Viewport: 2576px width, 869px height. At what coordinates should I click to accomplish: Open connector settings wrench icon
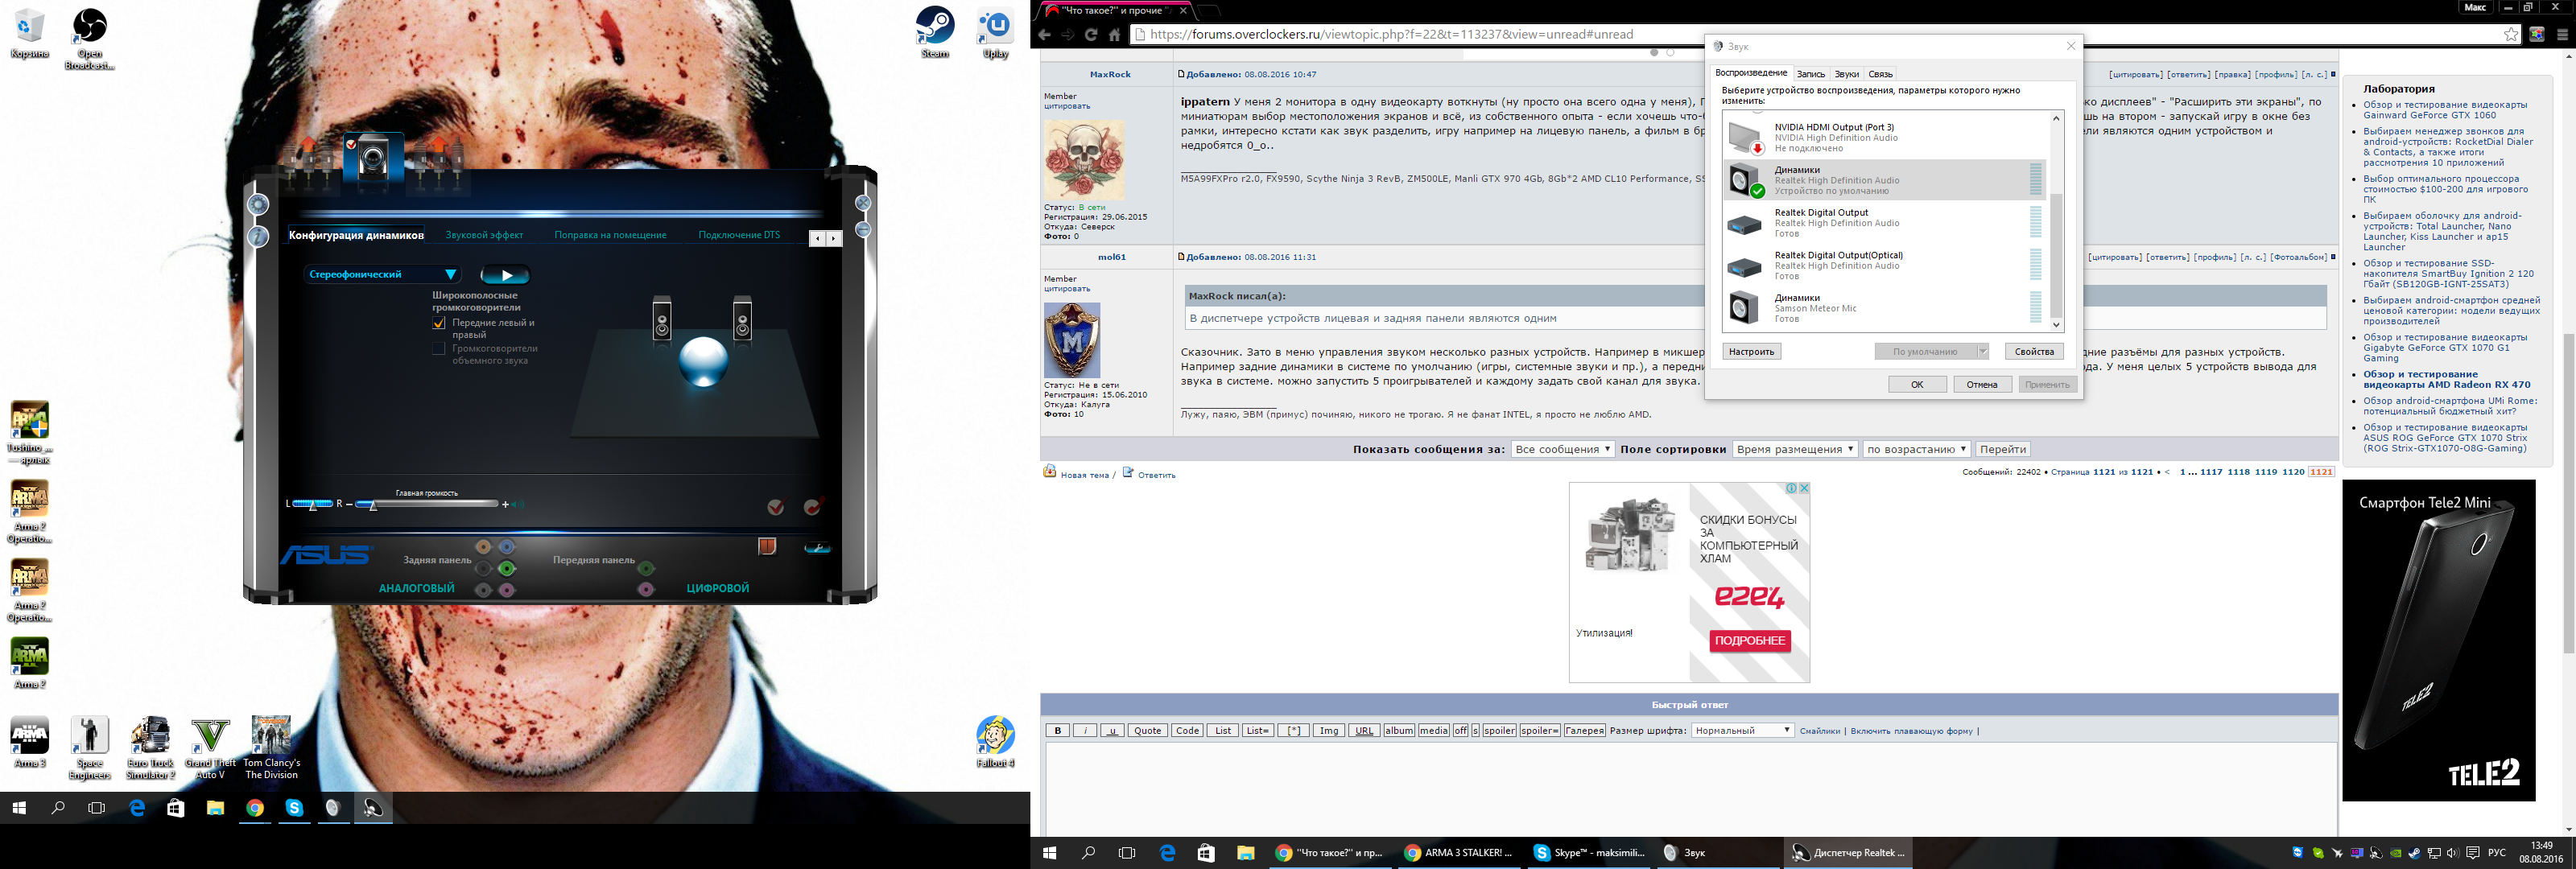tap(817, 547)
